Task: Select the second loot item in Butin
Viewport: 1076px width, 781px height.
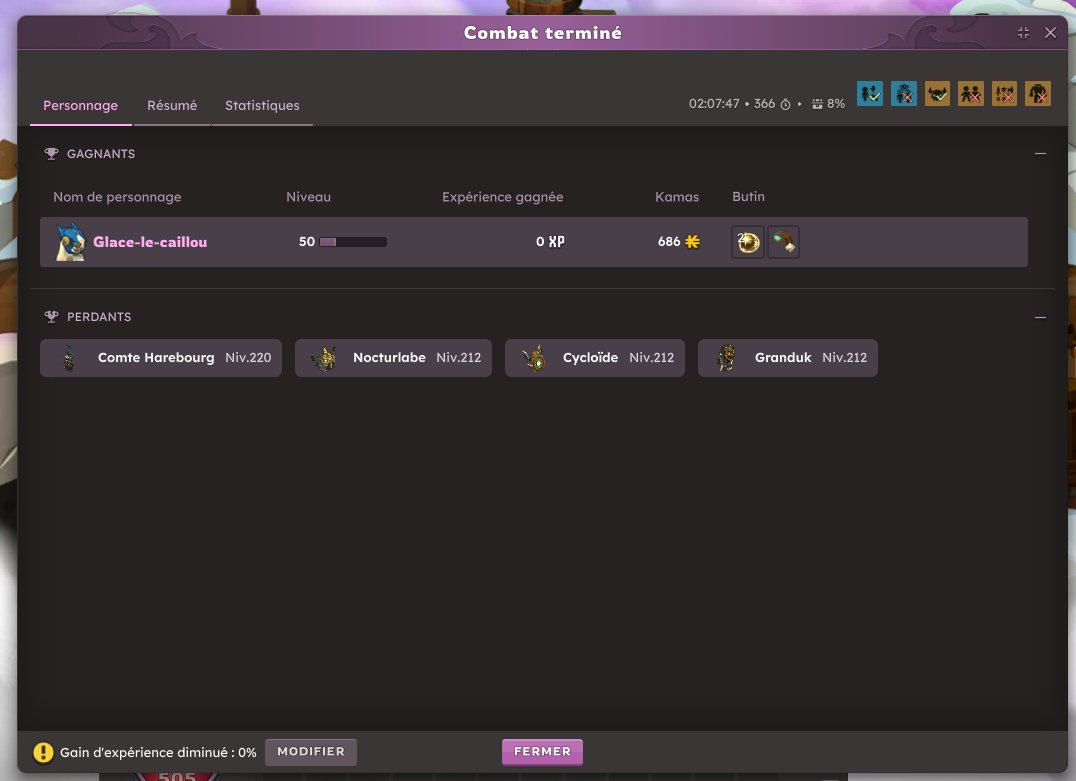Action: [x=783, y=242]
